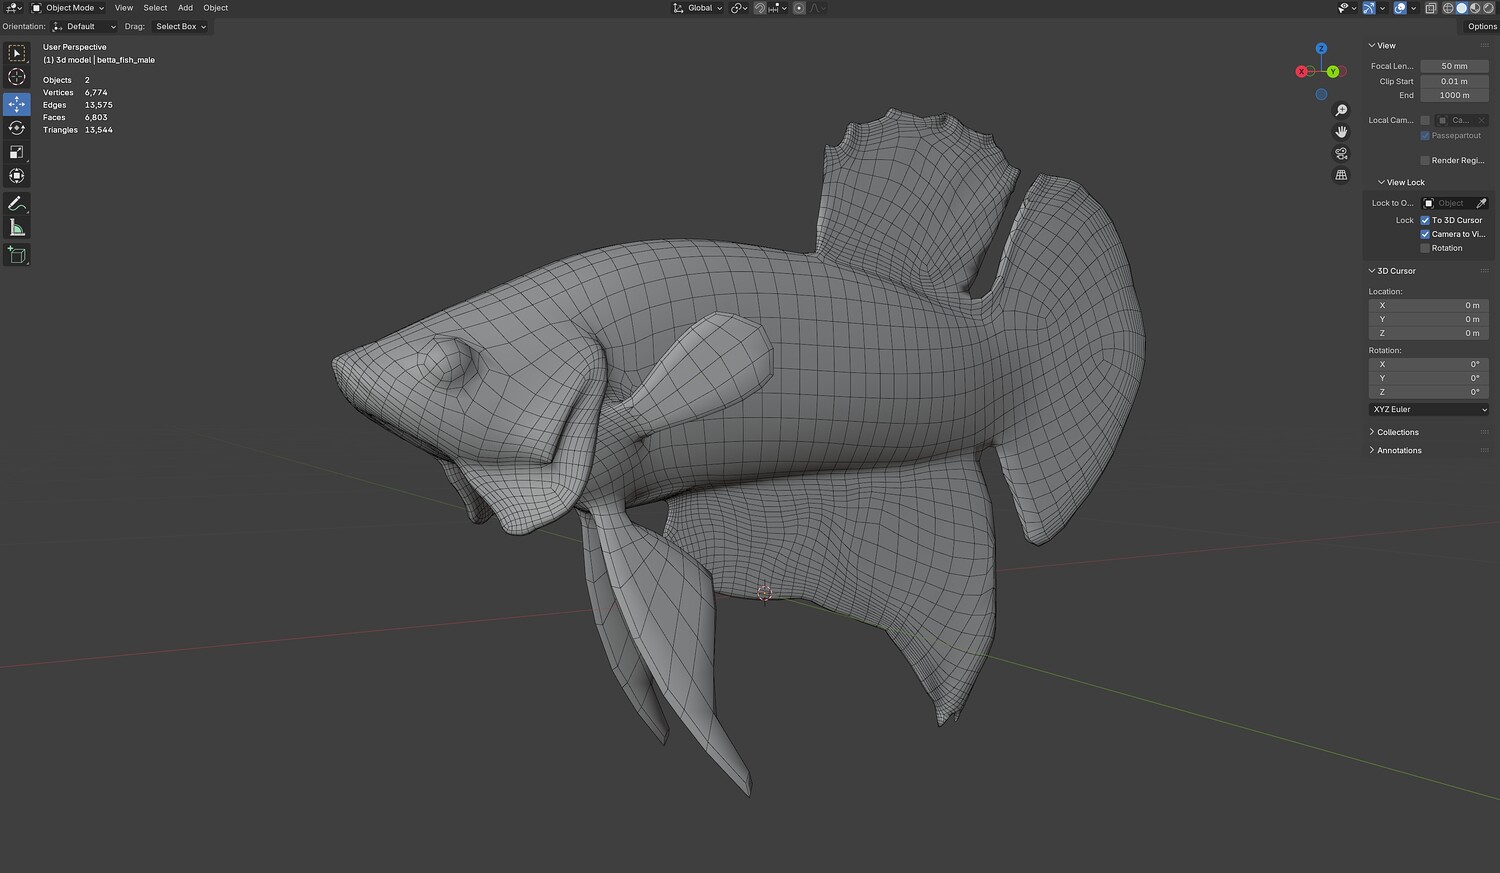Open the Object Mode dropdown
The image size is (1500, 873).
pyautogui.click(x=68, y=8)
